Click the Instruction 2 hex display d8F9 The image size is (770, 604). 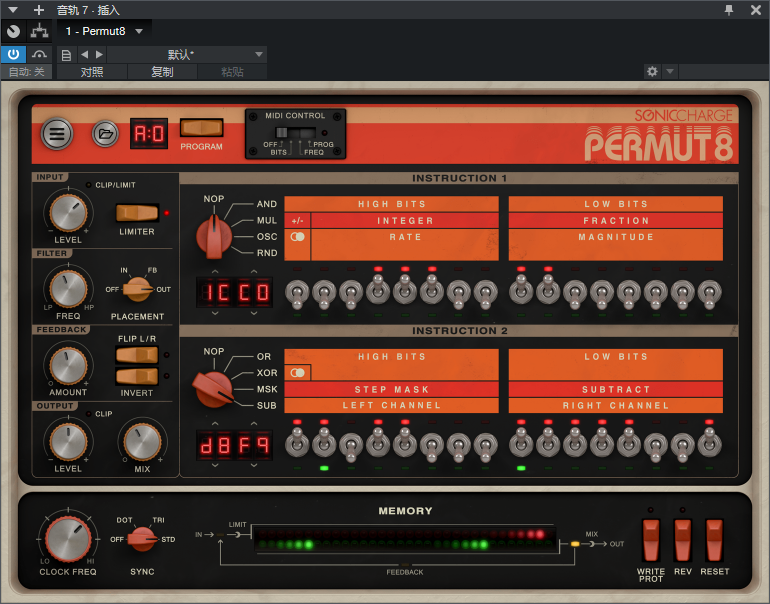pyautogui.click(x=234, y=445)
